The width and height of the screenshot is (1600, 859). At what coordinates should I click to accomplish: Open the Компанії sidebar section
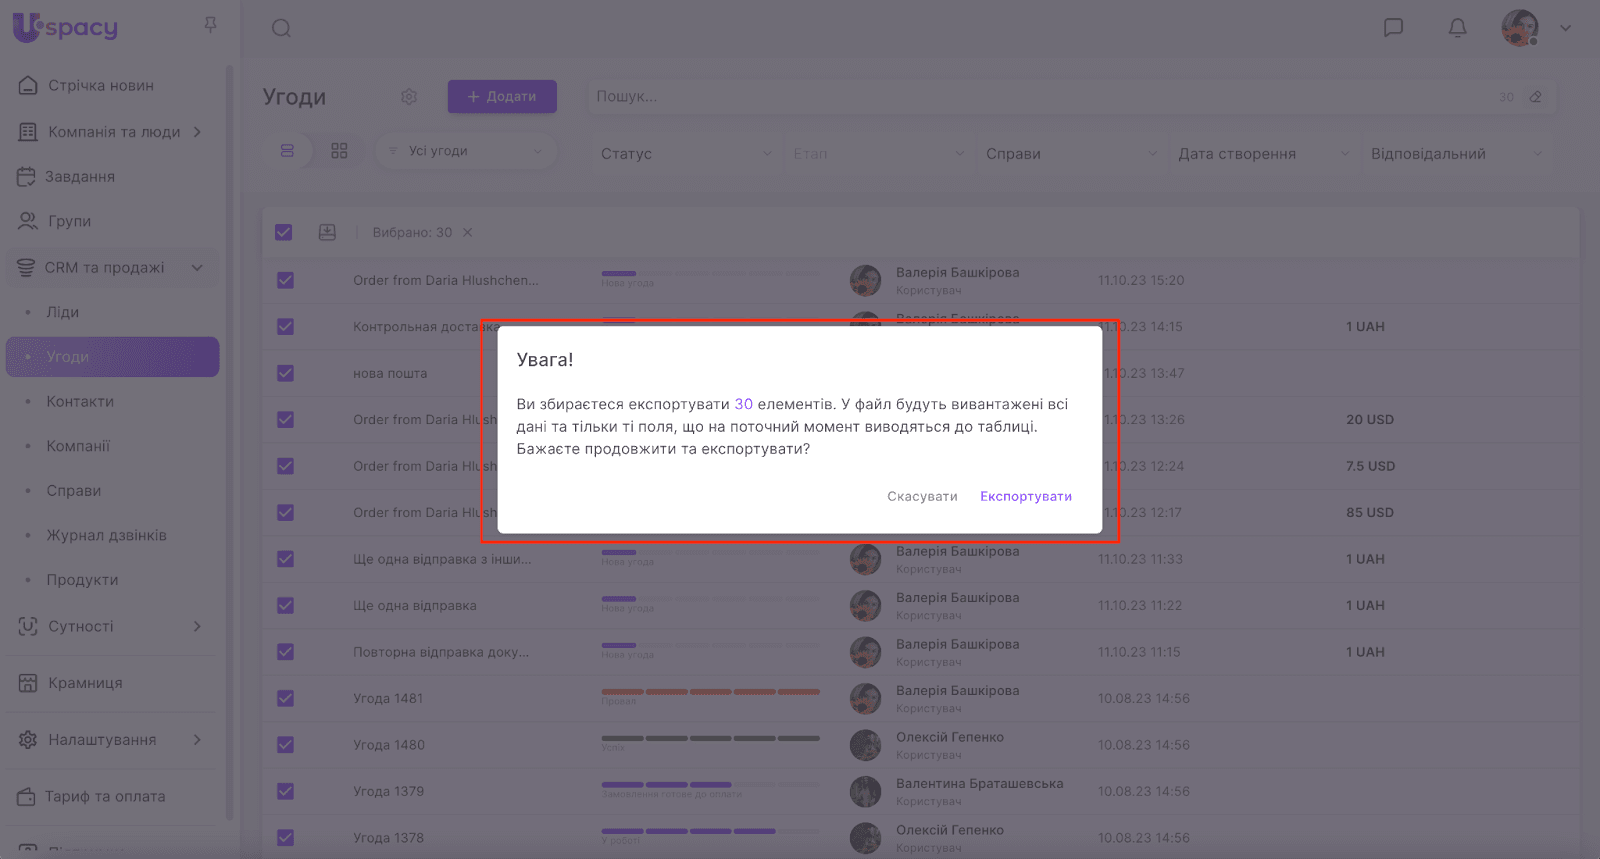point(78,446)
